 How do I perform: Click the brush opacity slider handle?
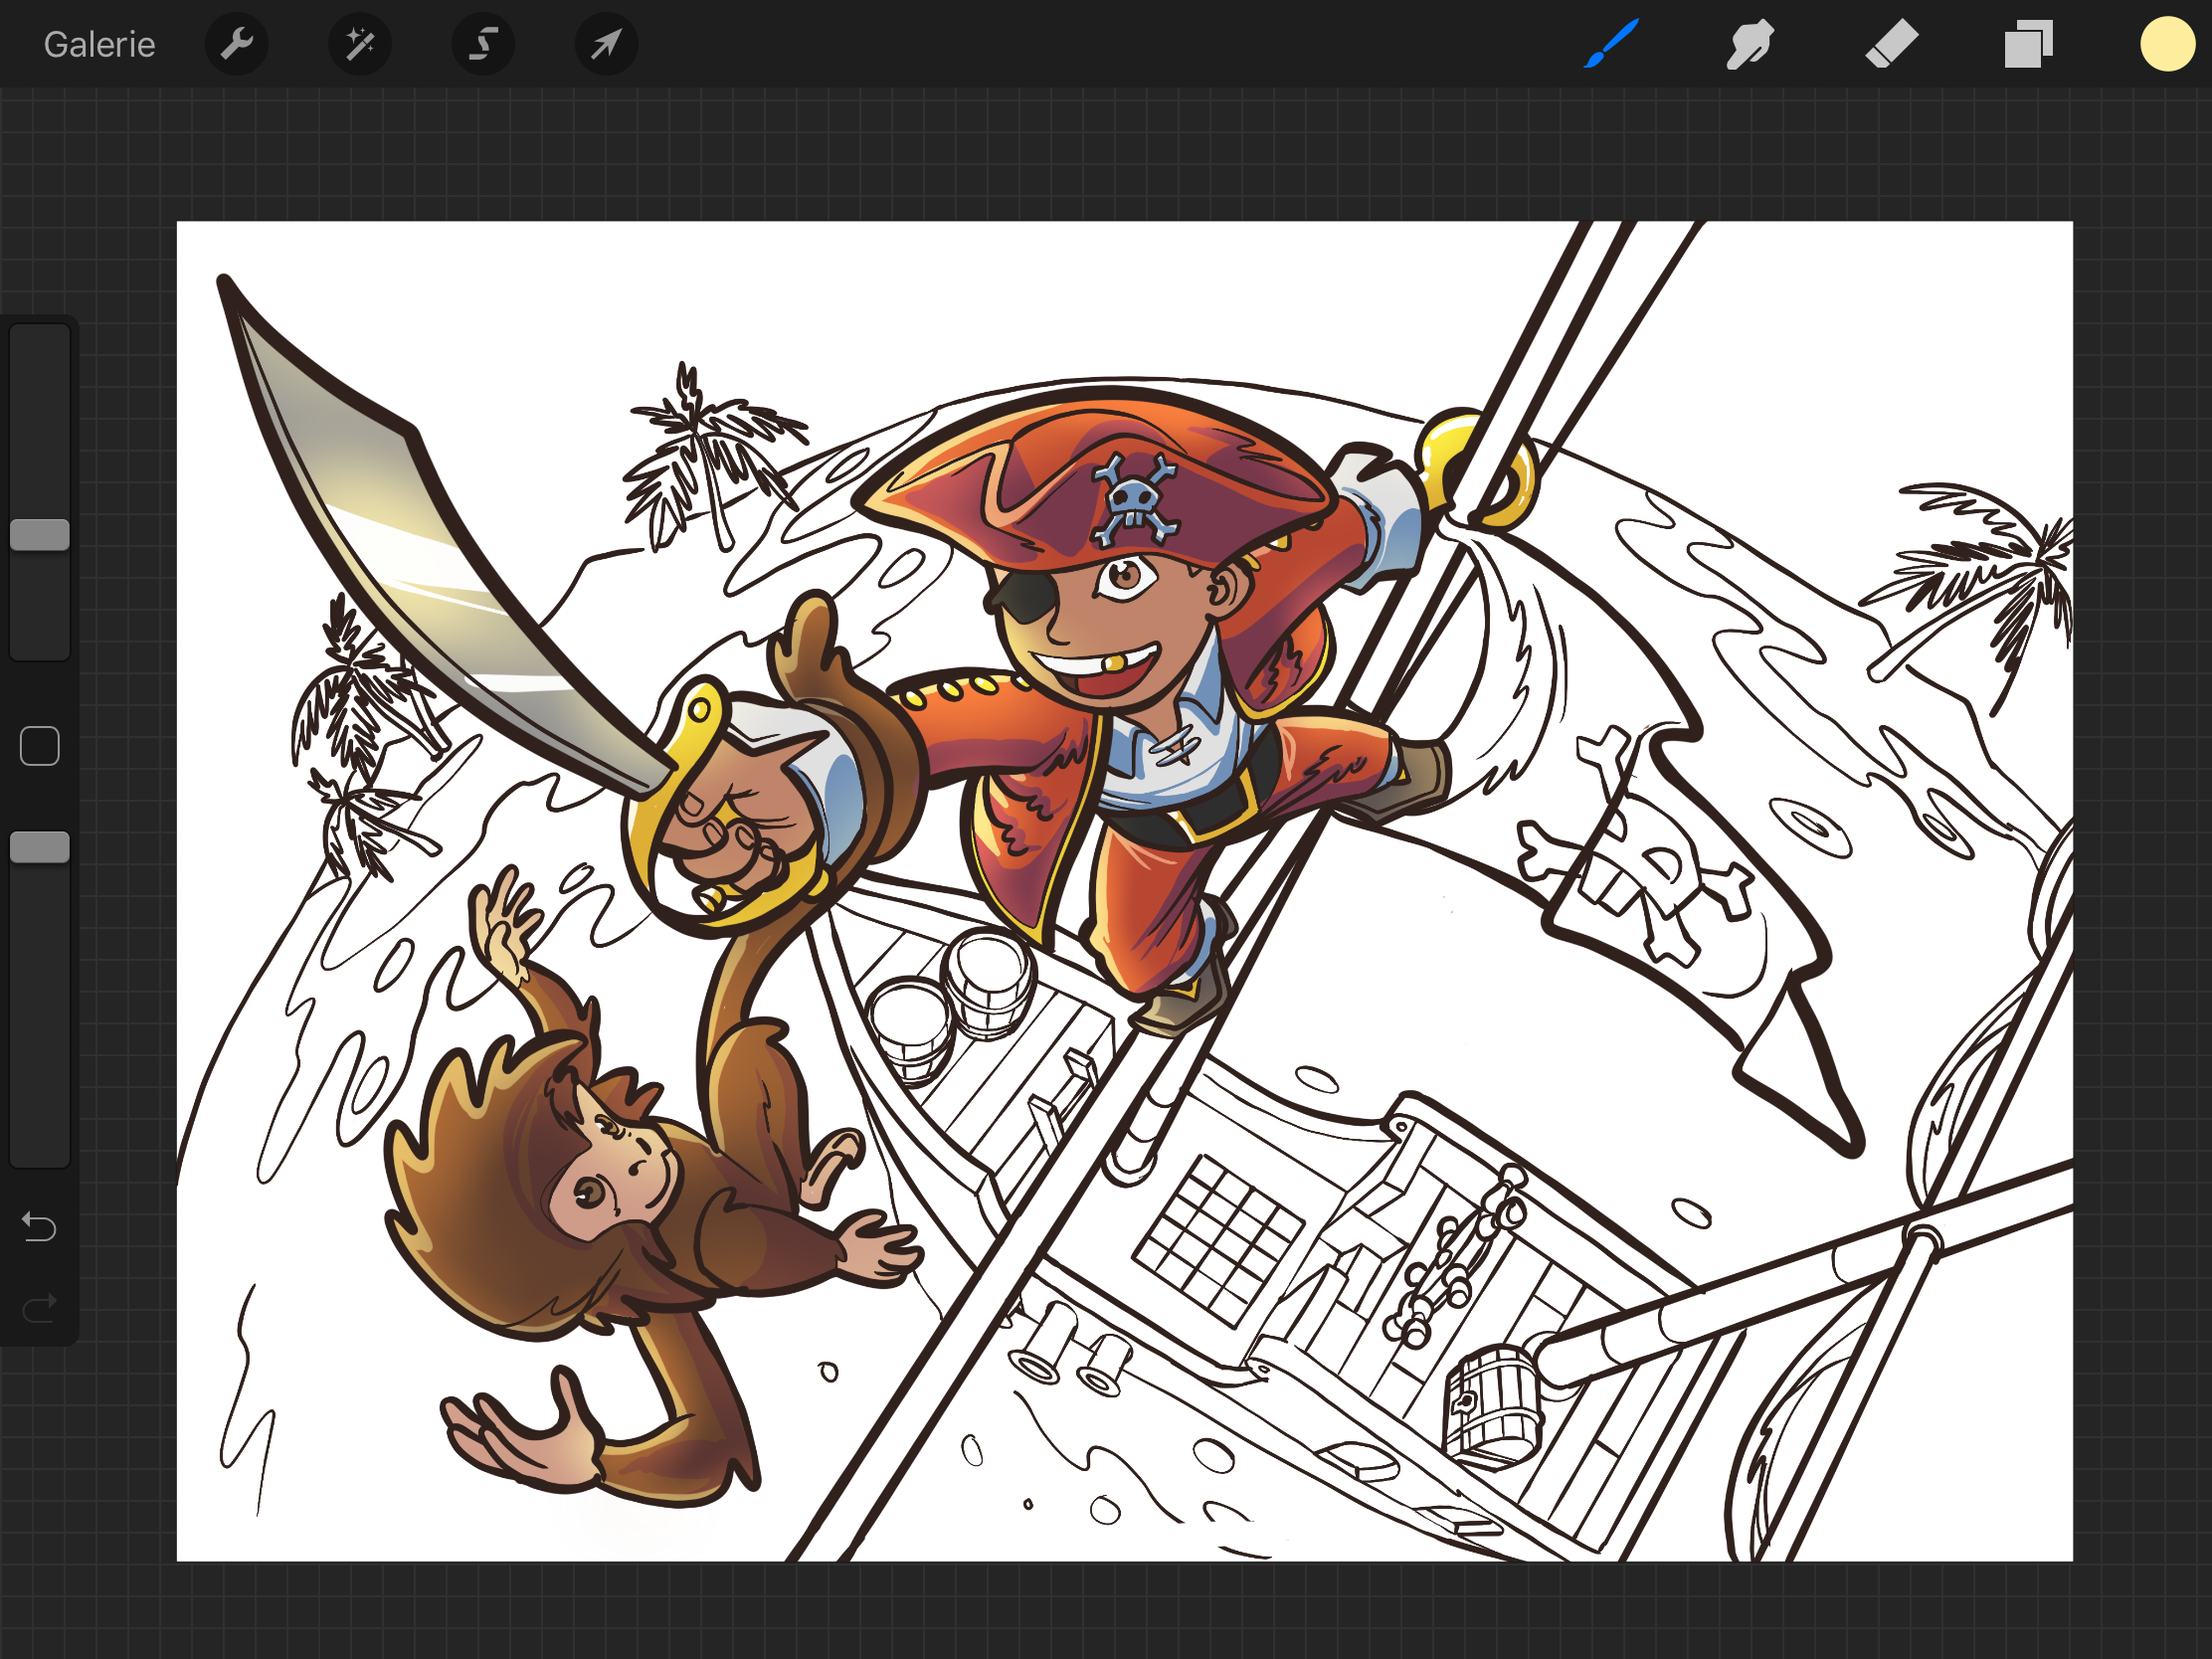pos(40,847)
